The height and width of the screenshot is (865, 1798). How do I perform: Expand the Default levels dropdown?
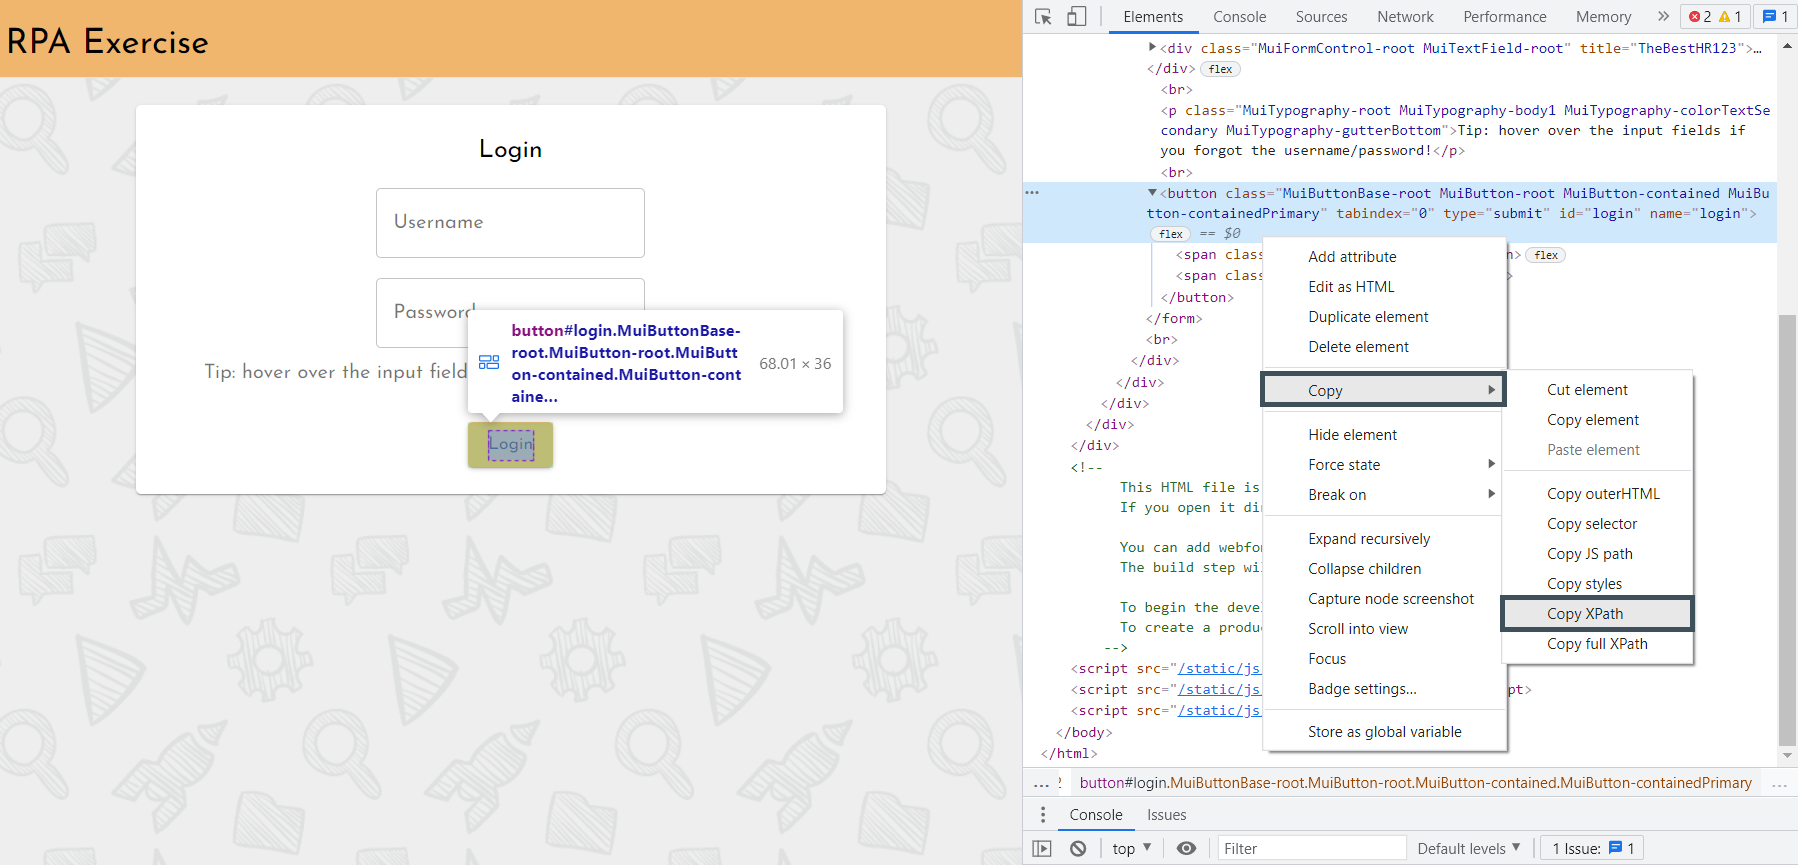(x=1468, y=848)
